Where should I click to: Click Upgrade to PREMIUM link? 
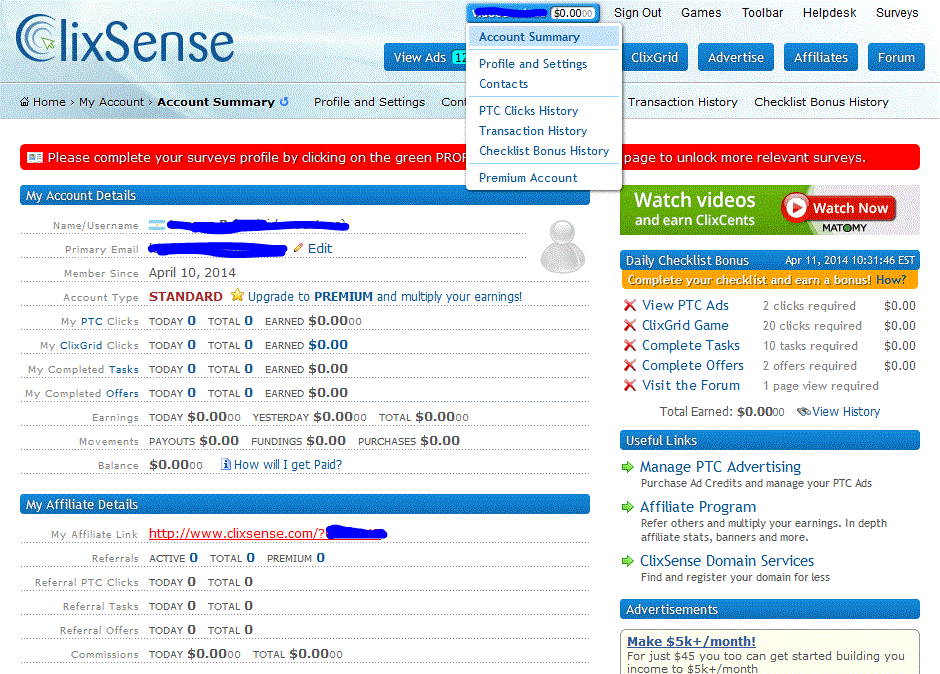[385, 296]
